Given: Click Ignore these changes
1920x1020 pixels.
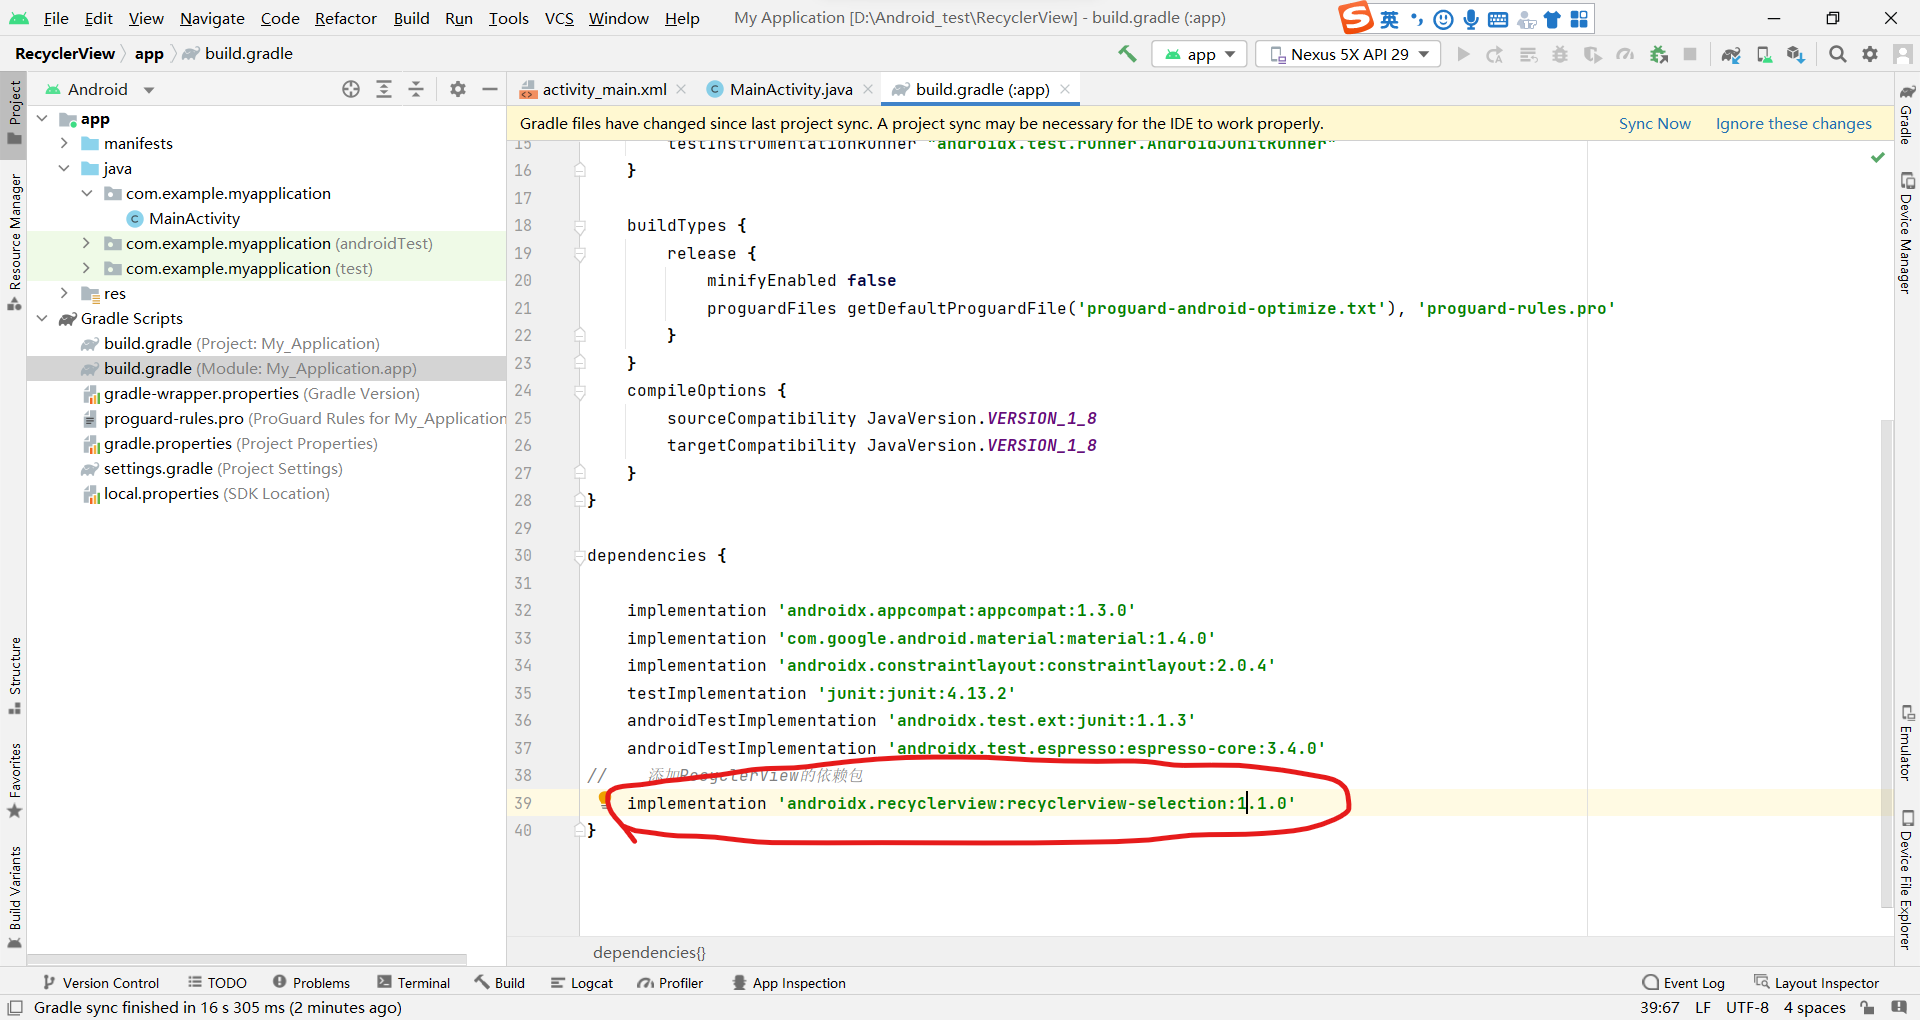Looking at the screenshot, I should point(1792,123).
